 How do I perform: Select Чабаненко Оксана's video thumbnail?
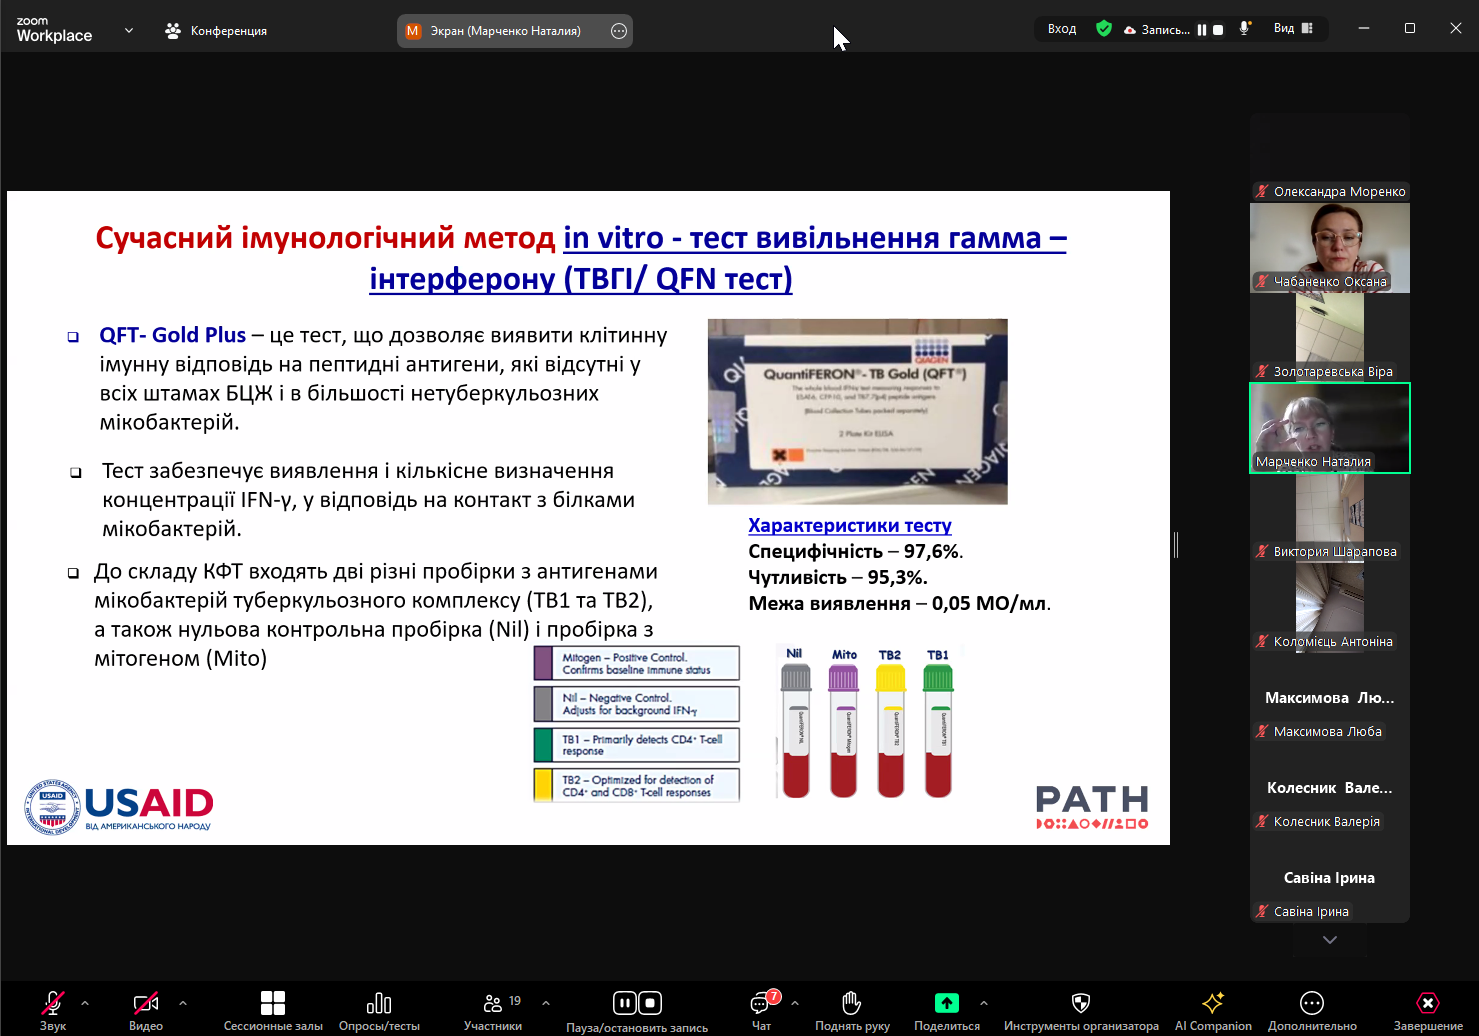click(1329, 247)
